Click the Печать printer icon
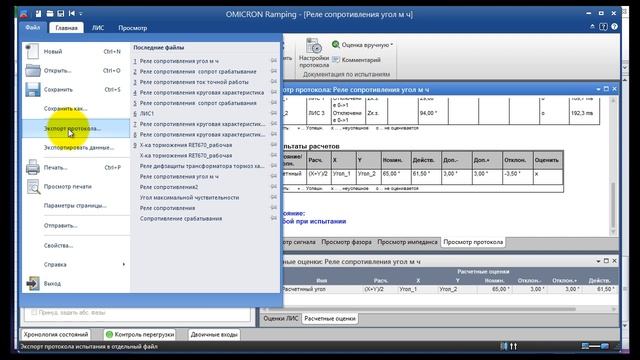This screenshot has width=640, height=360. [x=33, y=167]
